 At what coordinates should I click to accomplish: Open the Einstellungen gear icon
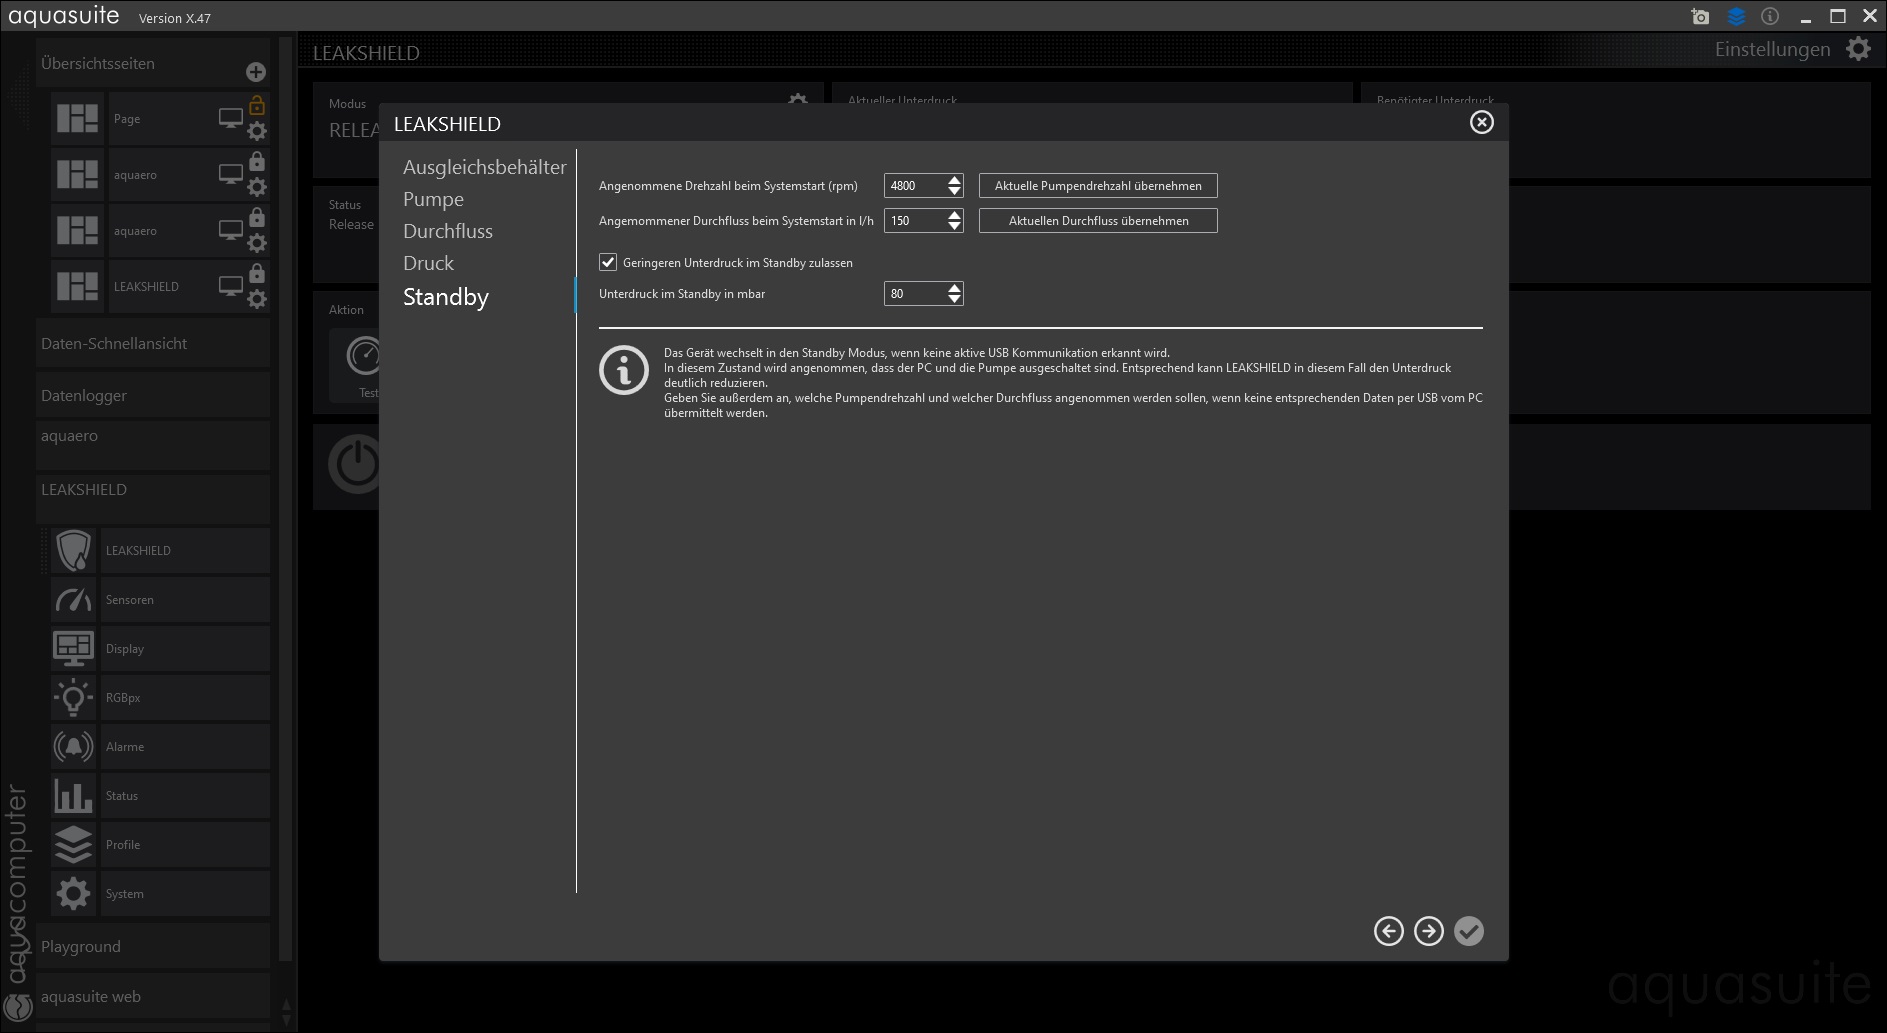click(1858, 49)
